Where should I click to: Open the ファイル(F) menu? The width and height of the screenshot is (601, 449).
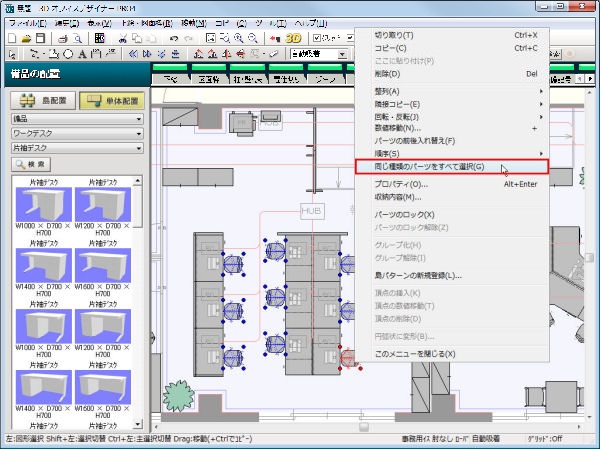click(28, 21)
